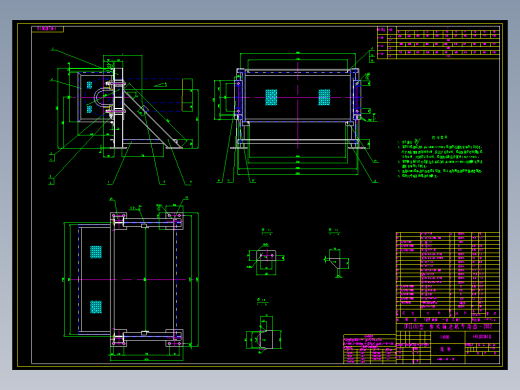Click the revision table beside the title block
Image resolution: width=520 pixels, height=390 pixels.
pos(369,349)
